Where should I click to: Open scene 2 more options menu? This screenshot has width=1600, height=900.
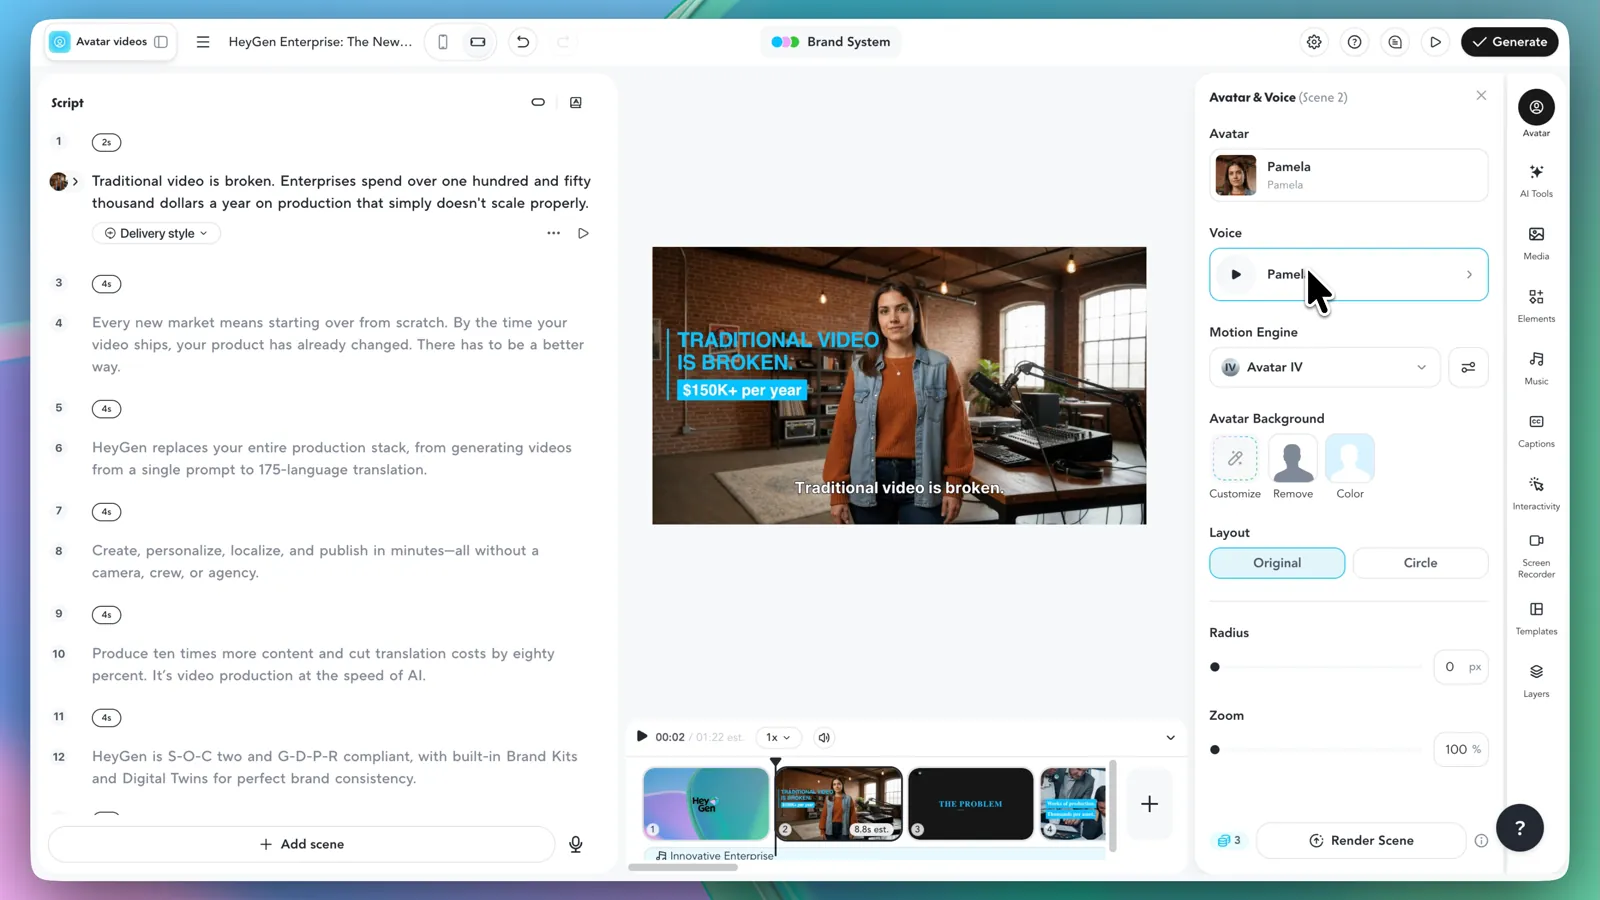(x=553, y=233)
